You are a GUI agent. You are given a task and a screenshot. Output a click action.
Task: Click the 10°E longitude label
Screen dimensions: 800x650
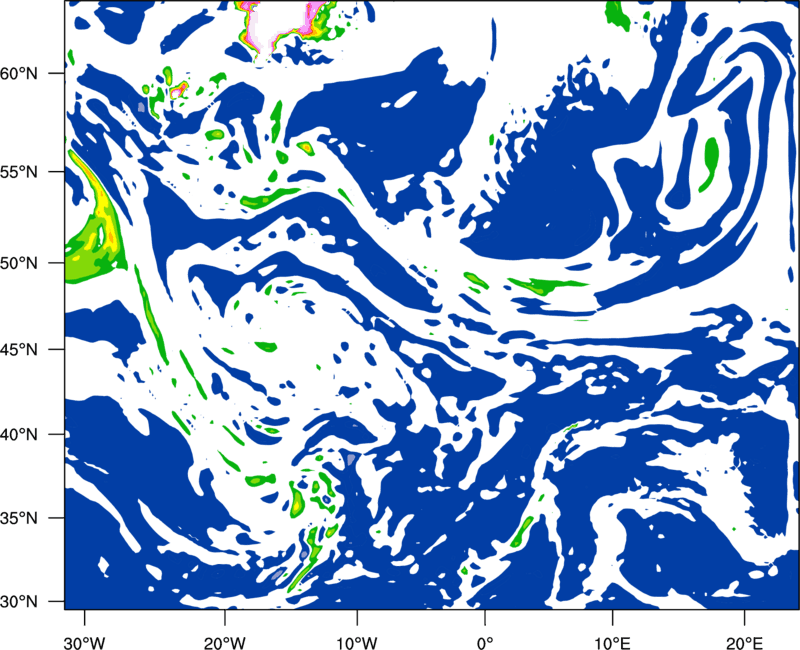pyautogui.click(x=612, y=642)
